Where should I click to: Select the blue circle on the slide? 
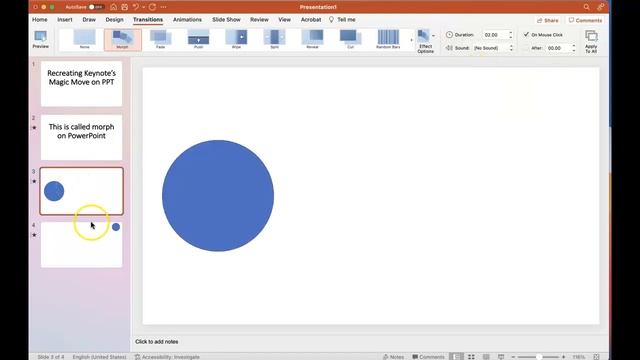click(218, 196)
